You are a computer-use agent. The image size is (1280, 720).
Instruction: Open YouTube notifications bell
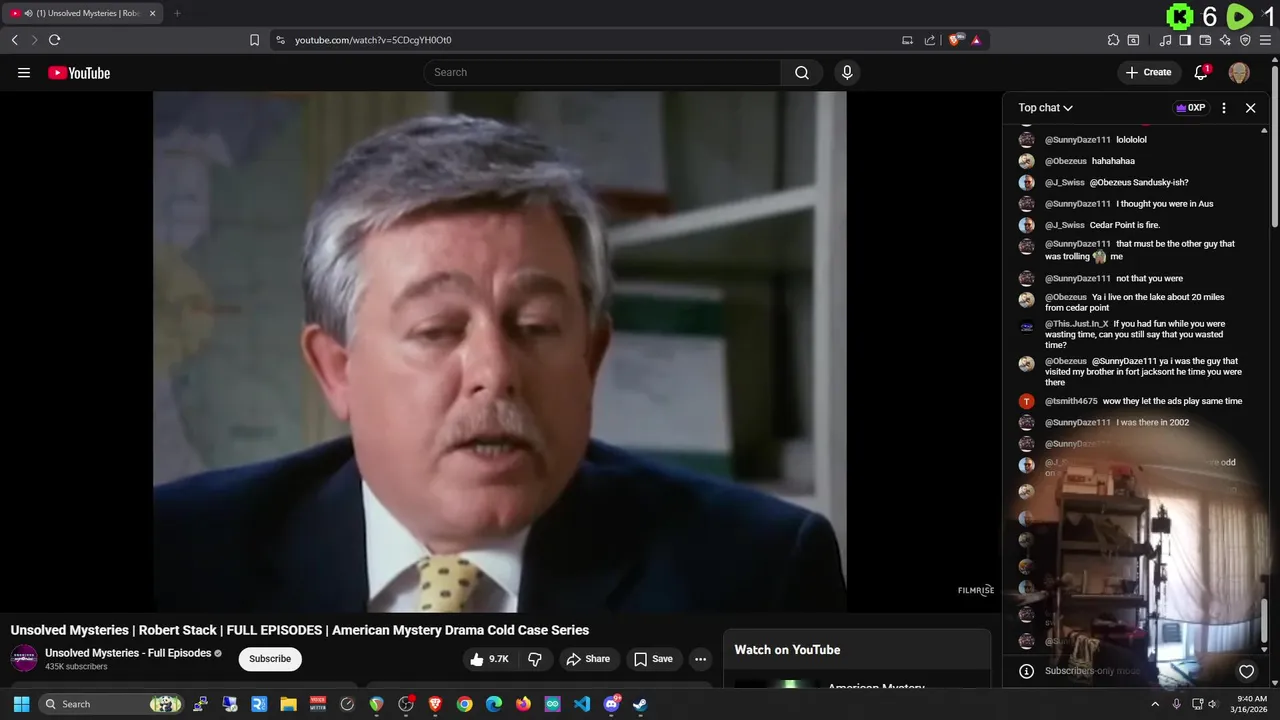(1201, 72)
